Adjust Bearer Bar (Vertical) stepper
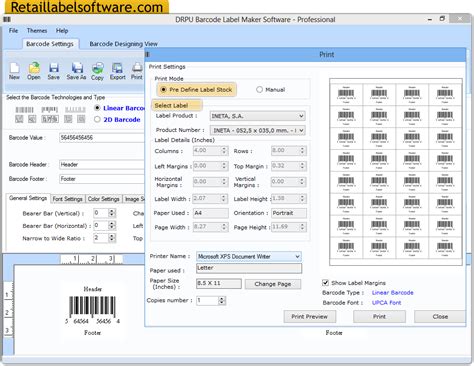Image resolution: width=474 pixels, height=366 pixels. [112, 213]
